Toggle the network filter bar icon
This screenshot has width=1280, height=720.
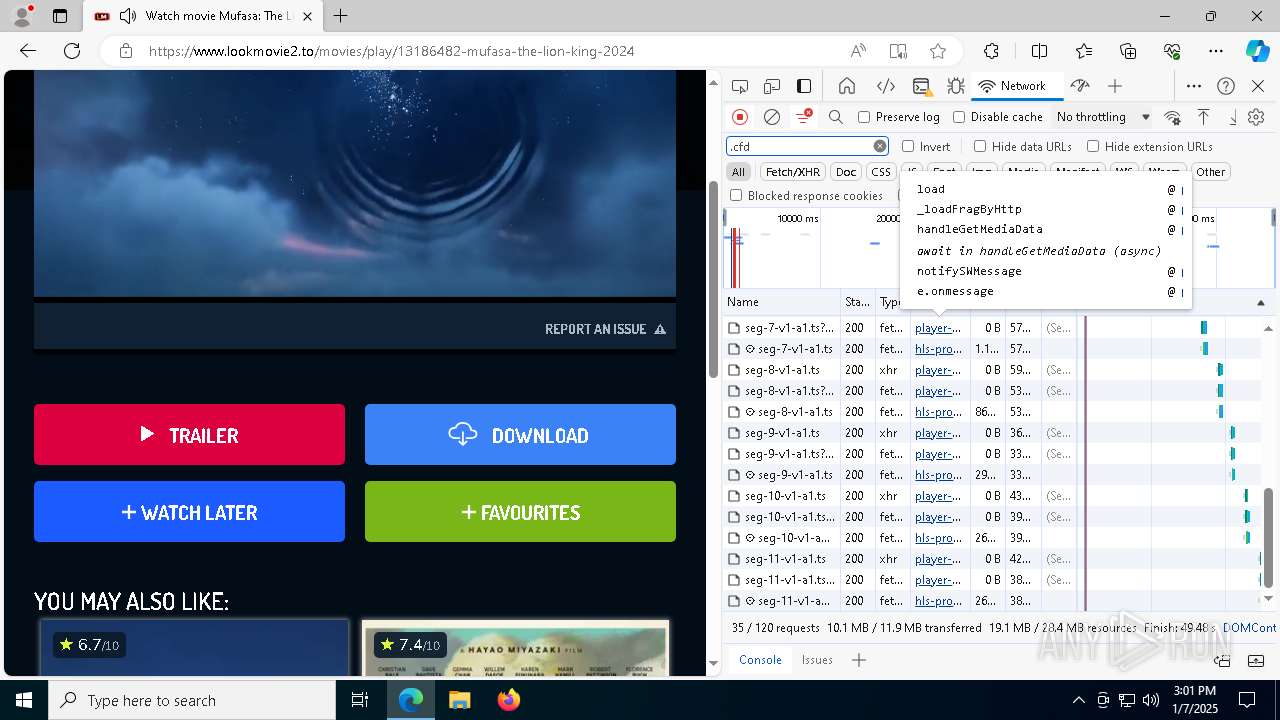tap(803, 117)
